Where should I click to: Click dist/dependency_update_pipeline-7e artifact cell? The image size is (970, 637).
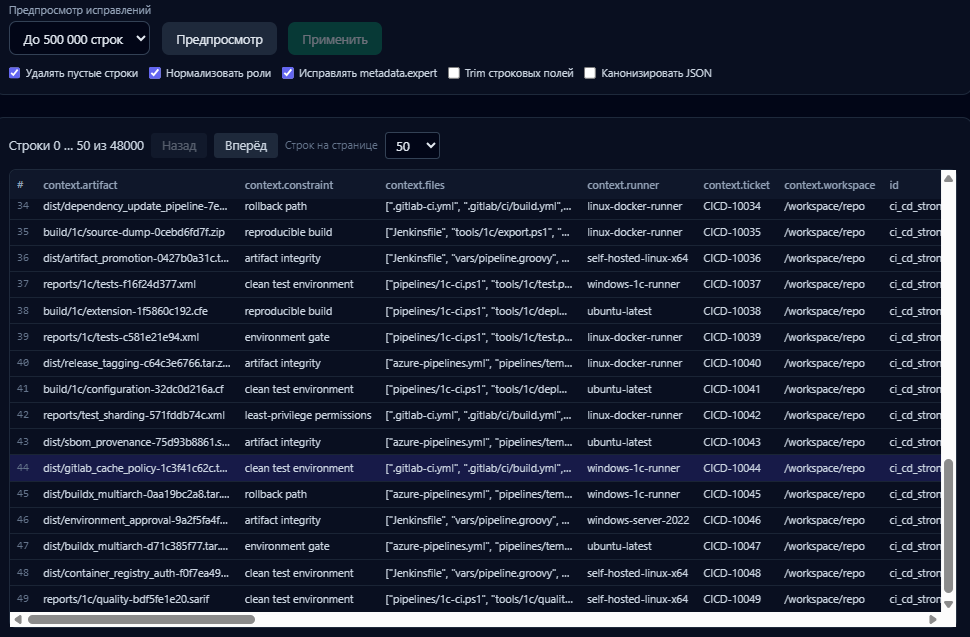click(135, 206)
